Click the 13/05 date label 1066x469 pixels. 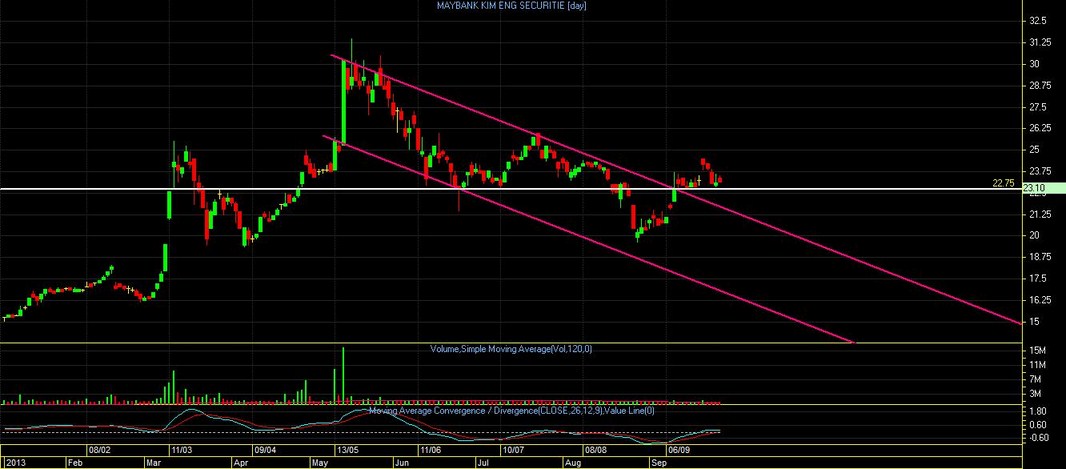pos(347,450)
